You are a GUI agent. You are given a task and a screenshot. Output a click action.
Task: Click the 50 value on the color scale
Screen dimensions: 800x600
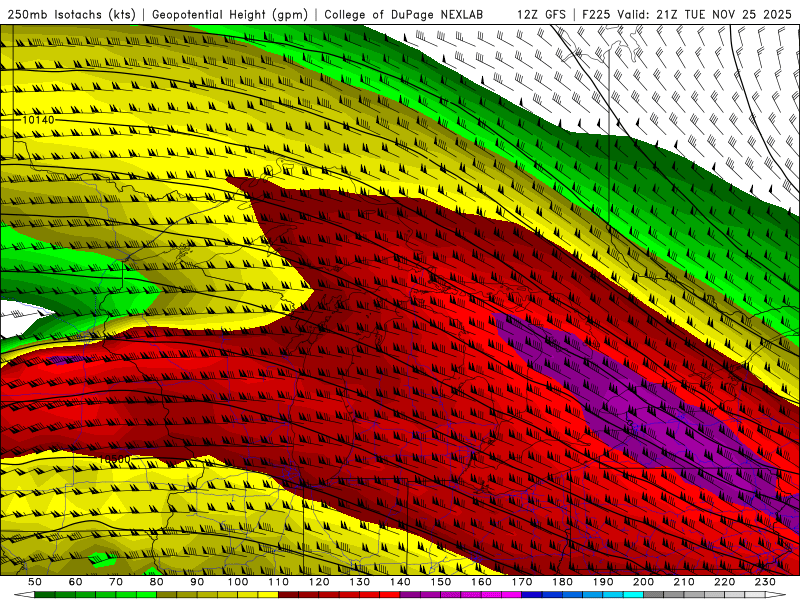(34, 582)
